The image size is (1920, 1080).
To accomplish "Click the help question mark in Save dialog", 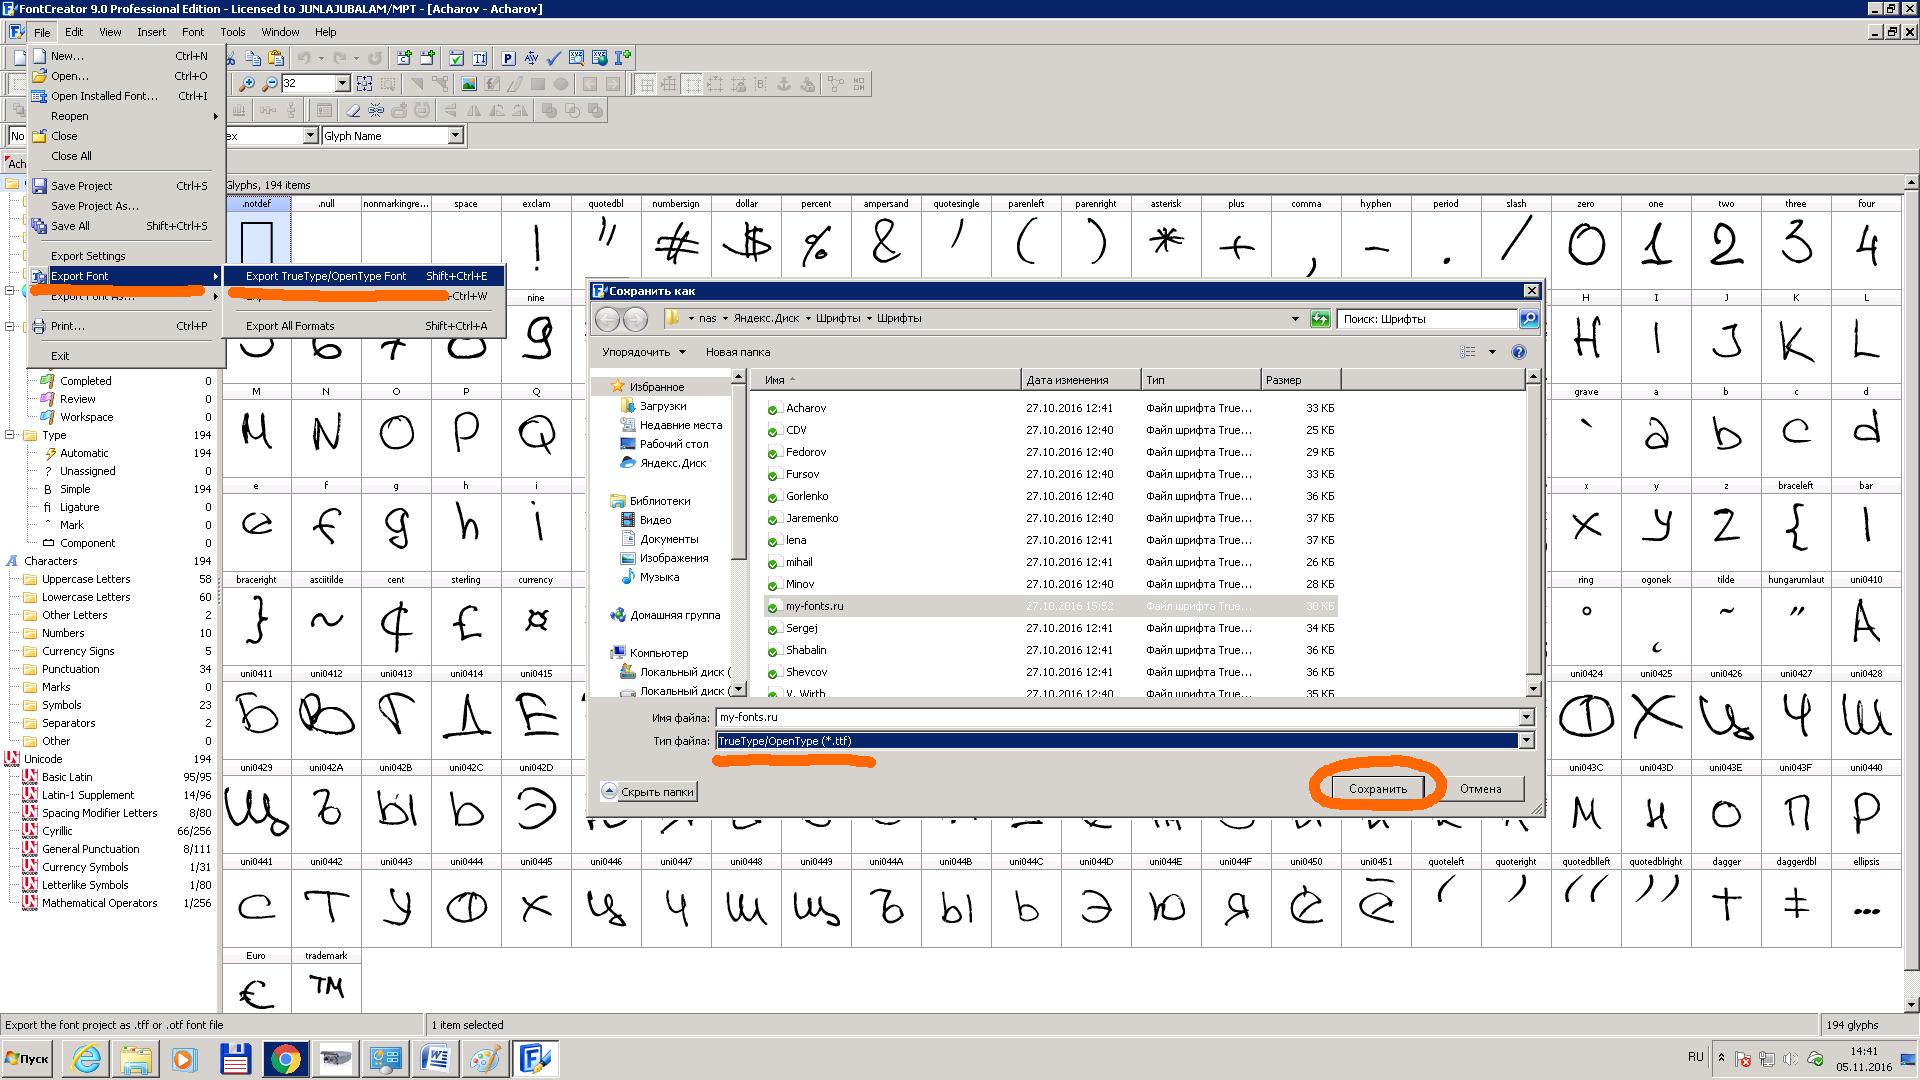I will tap(1519, 352).
